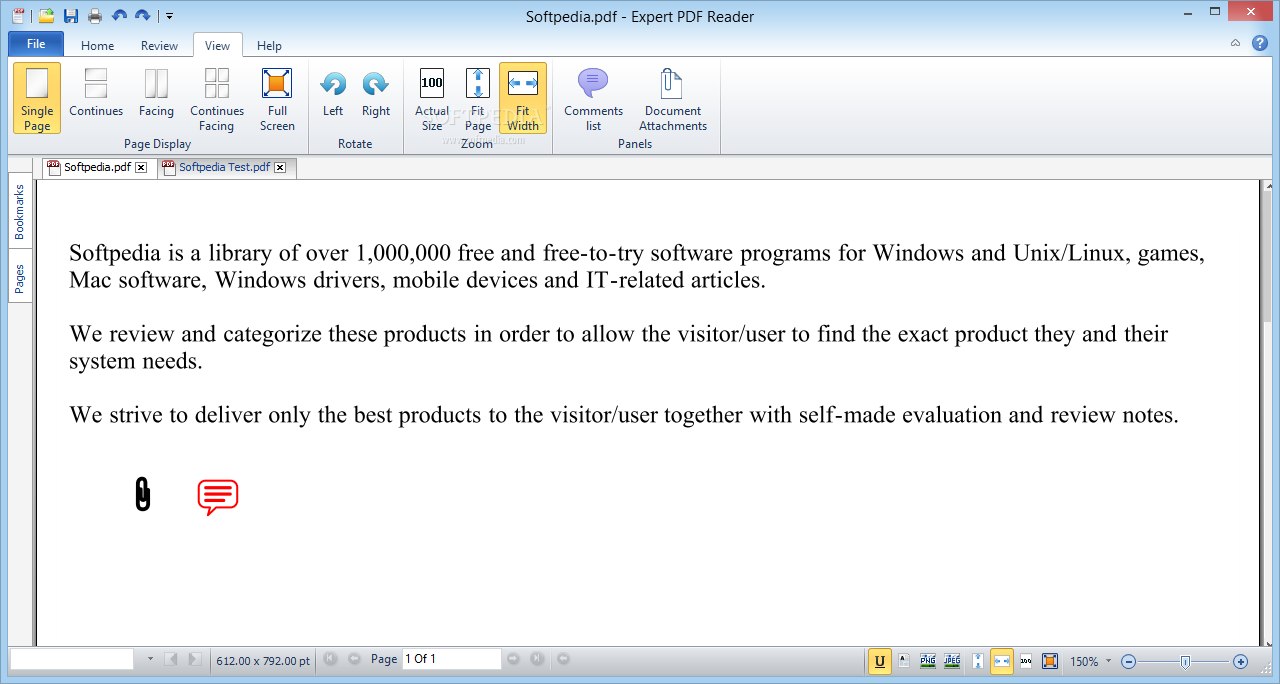Screen dimensions: 1280x684
Task: Expand the Pages side panel
Action: click(x=19, y=277)
